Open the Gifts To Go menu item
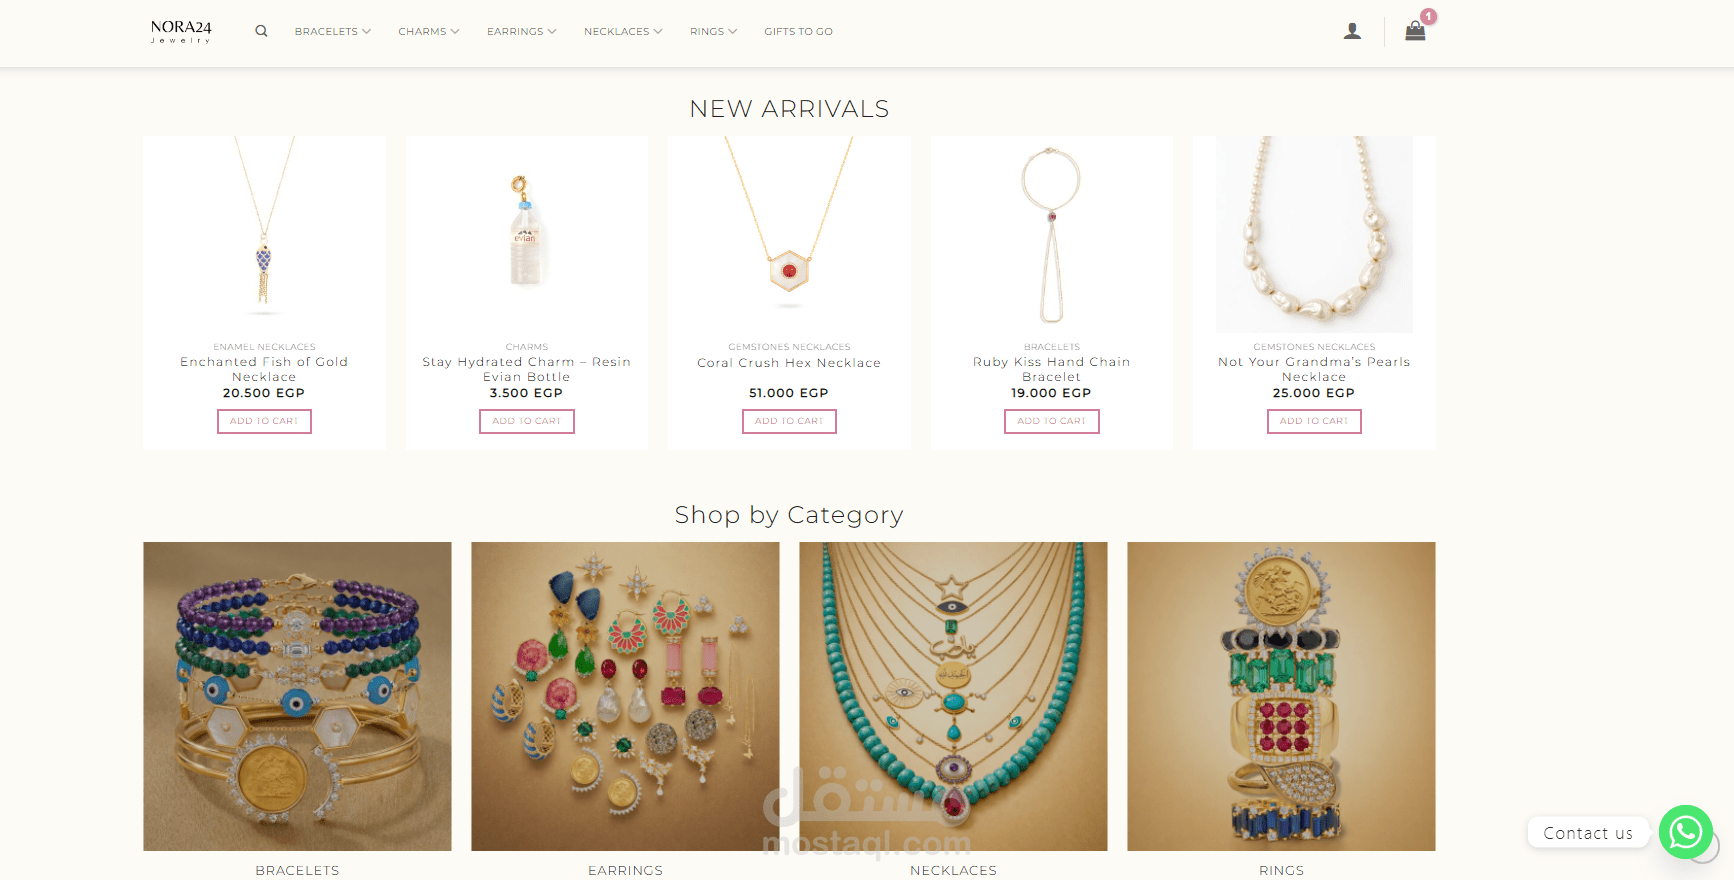Viewport: 1734px width, 880px height. [x=798, y=32]
